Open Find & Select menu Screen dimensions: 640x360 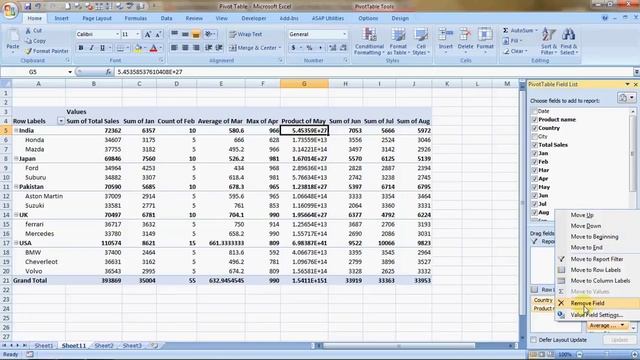click(569, 41)
